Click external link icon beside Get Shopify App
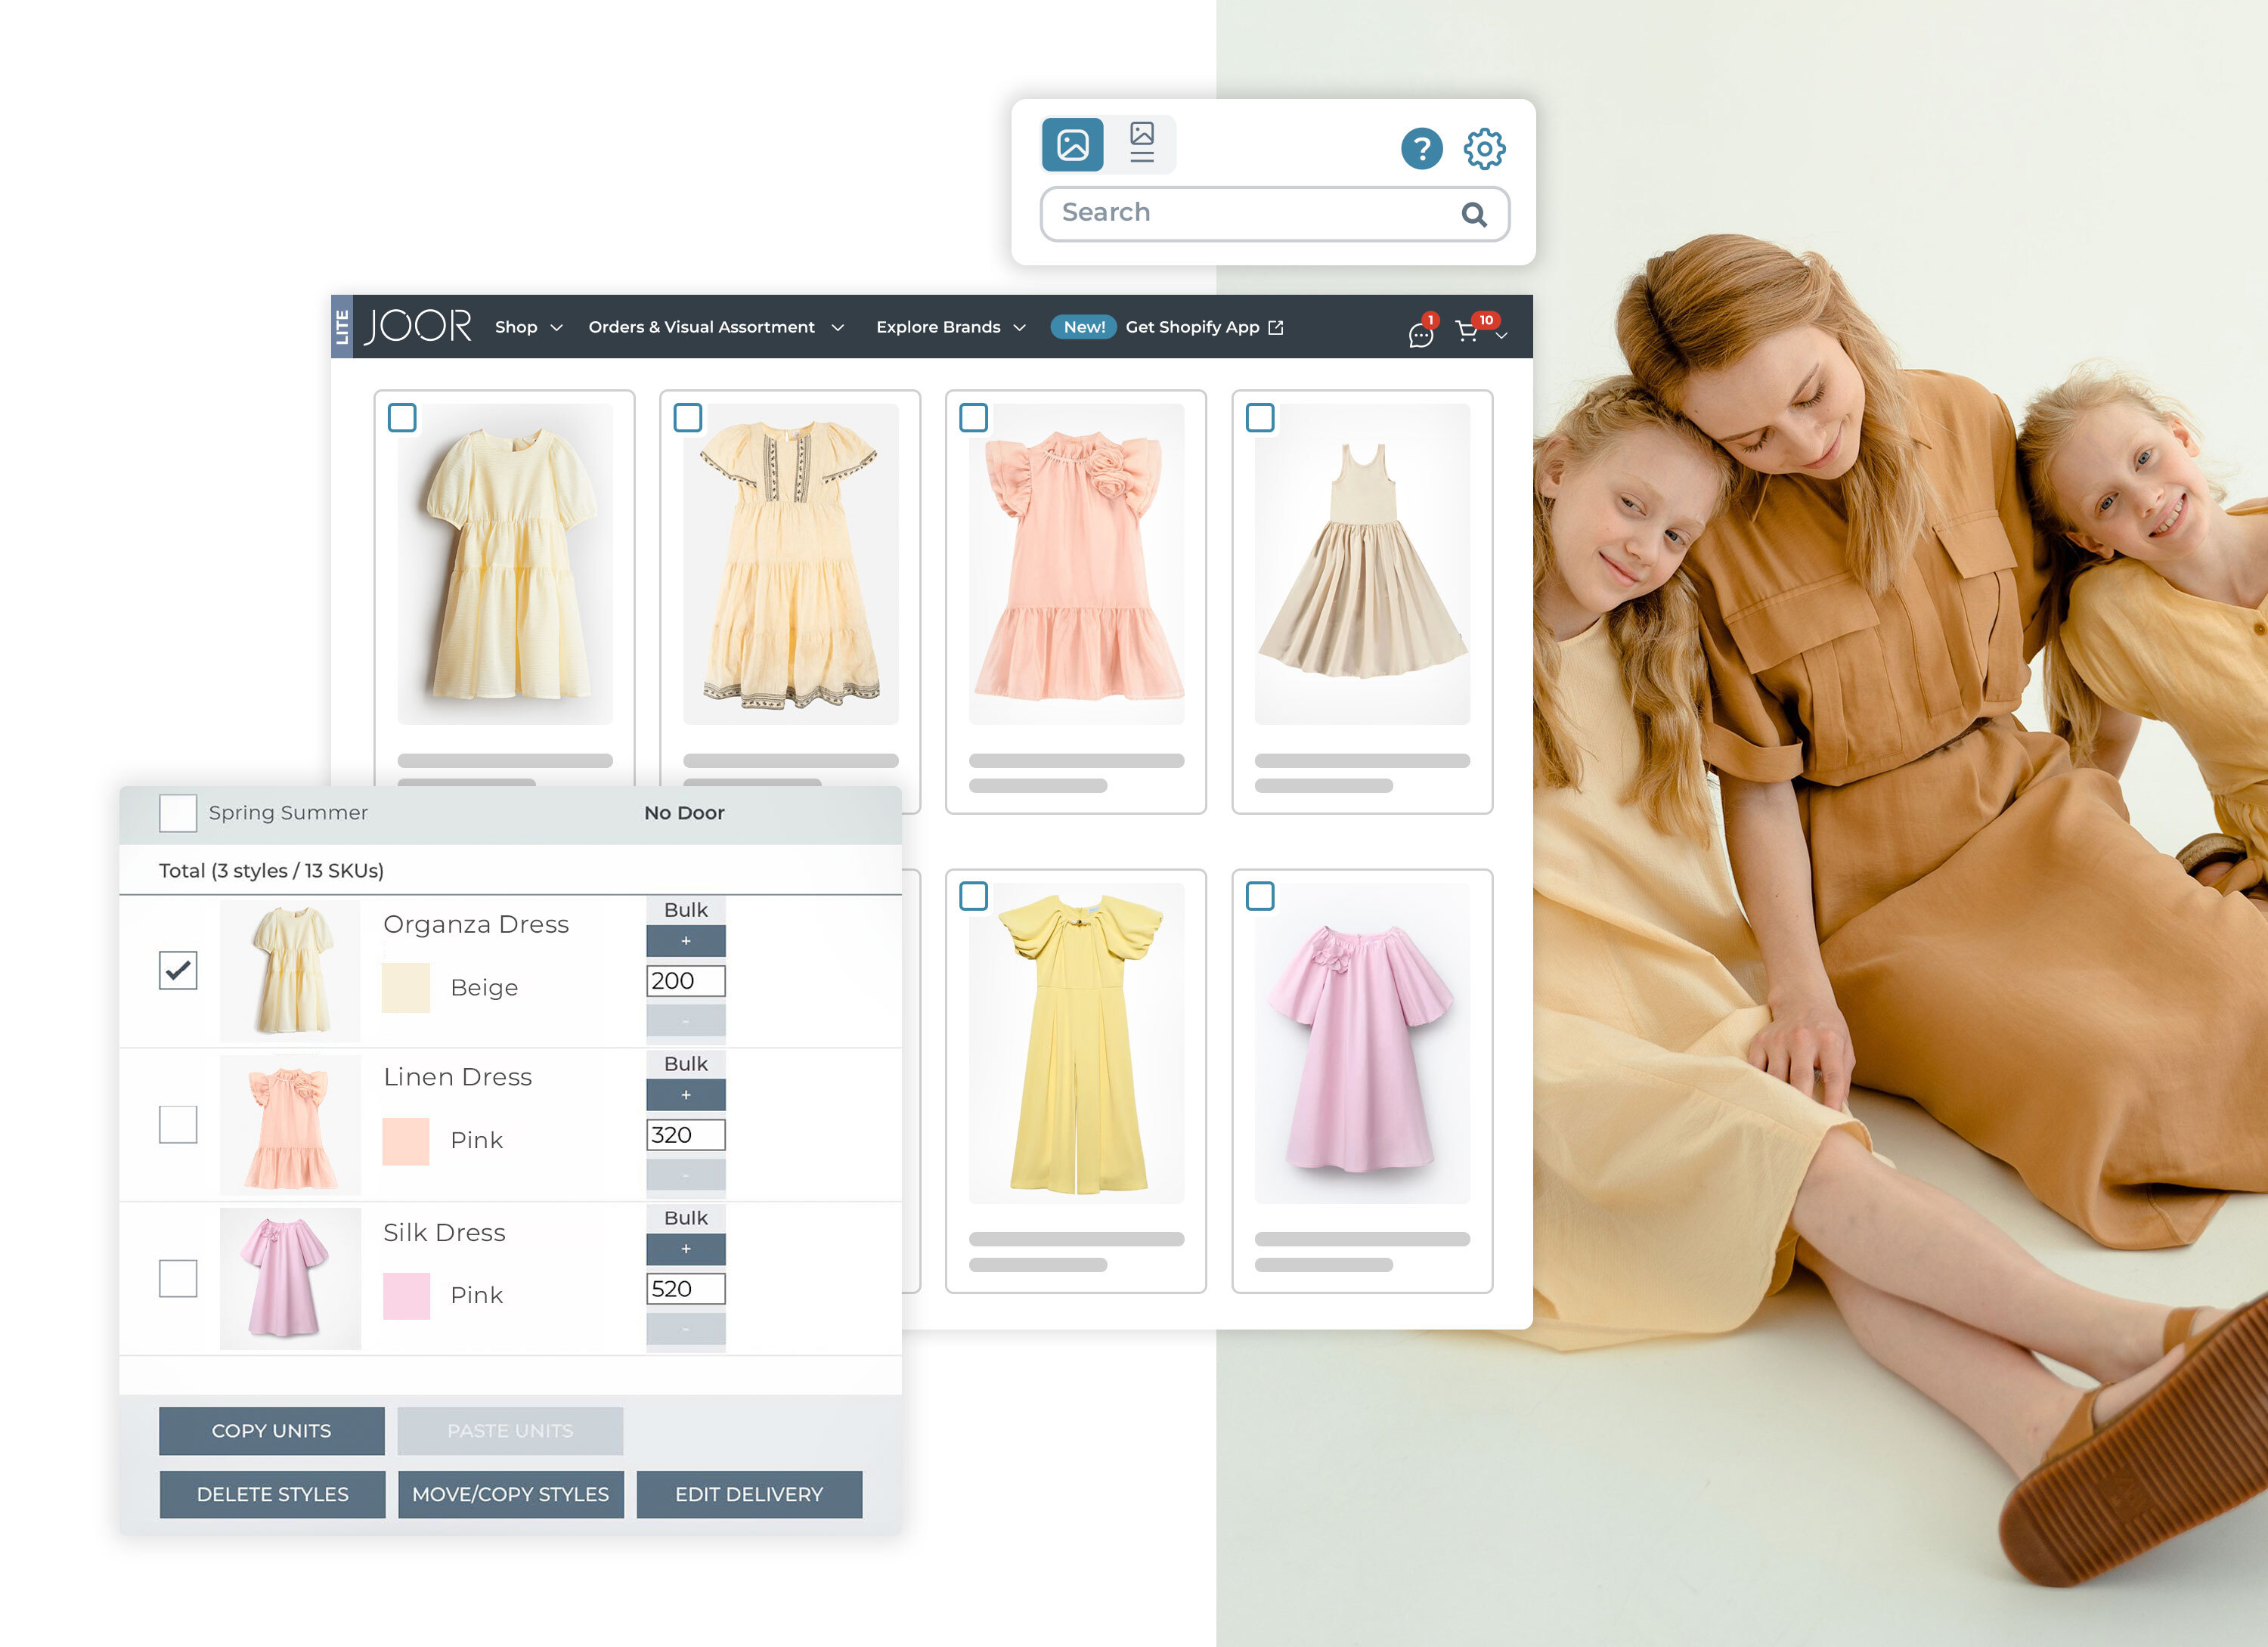The image size is (2268, 1647). coord(1275,327)
